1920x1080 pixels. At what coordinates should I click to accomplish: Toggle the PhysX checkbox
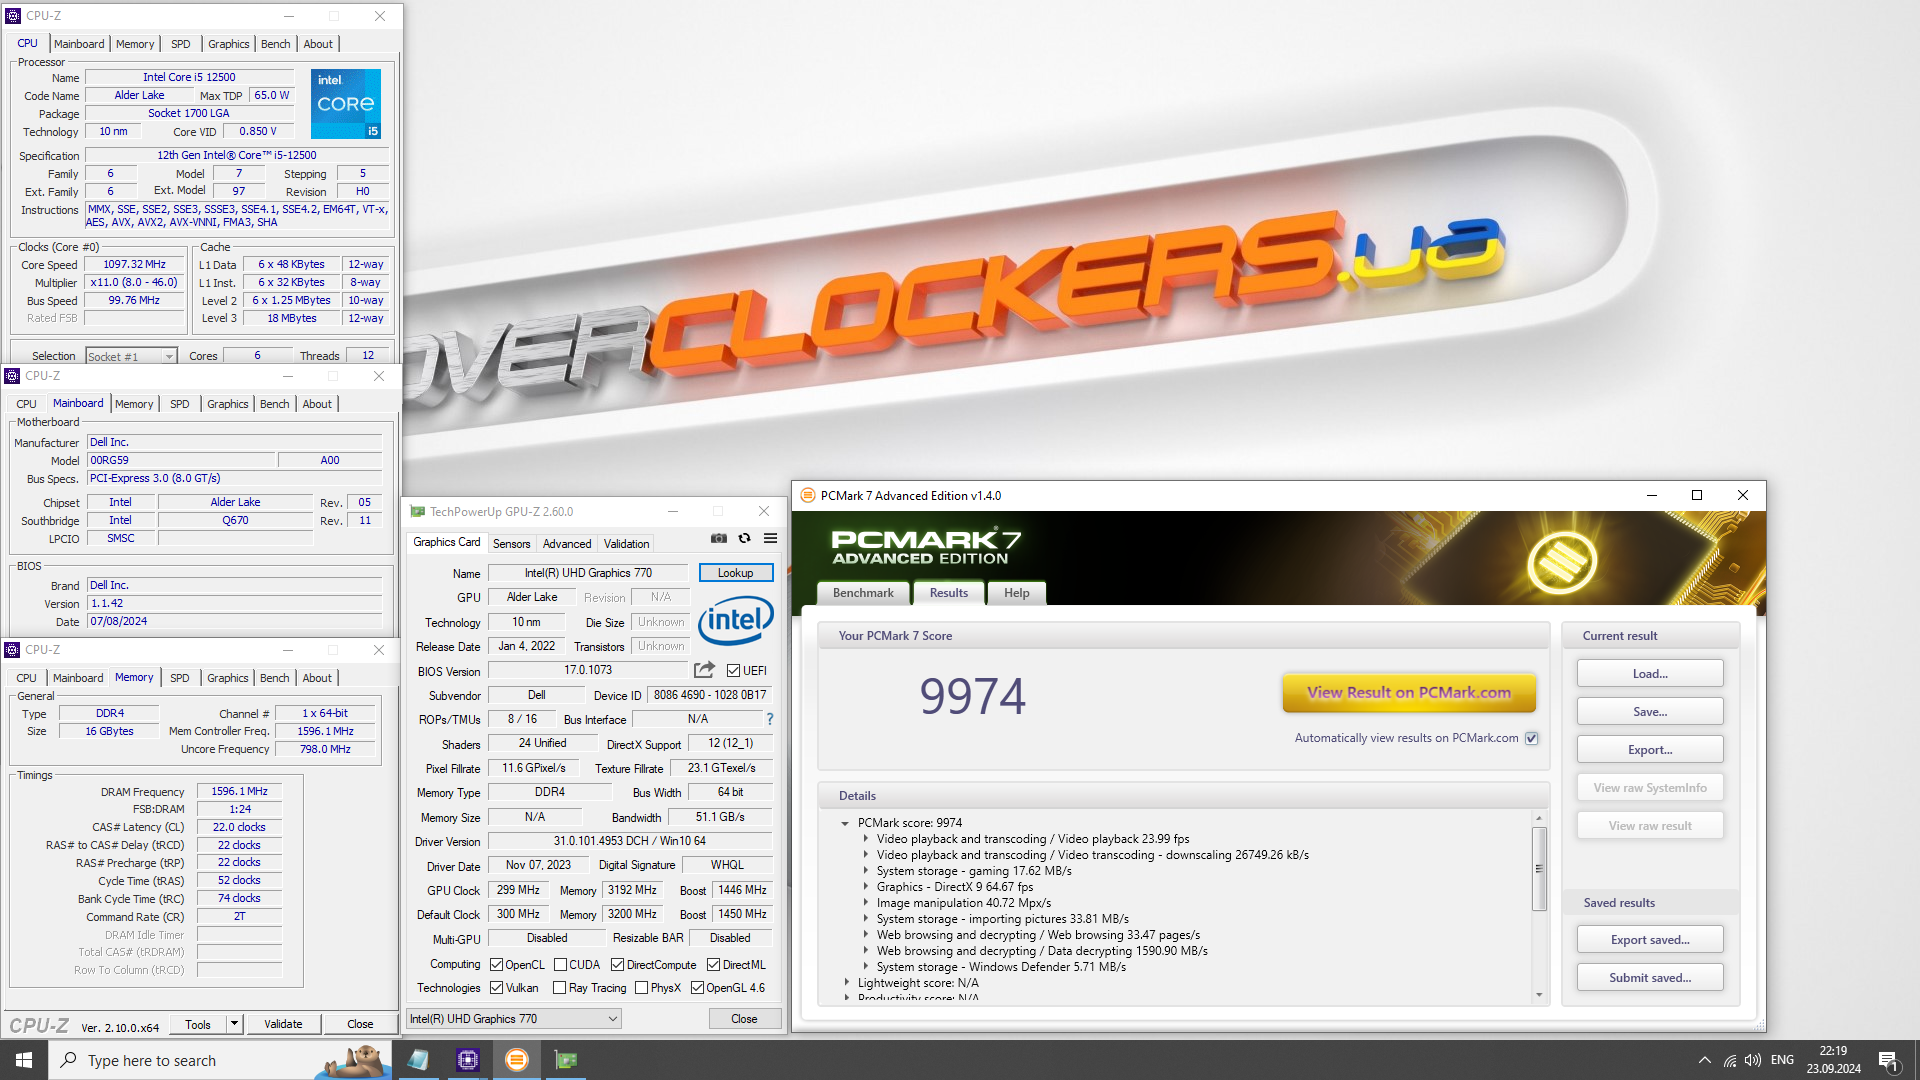[x=641, y=988]
